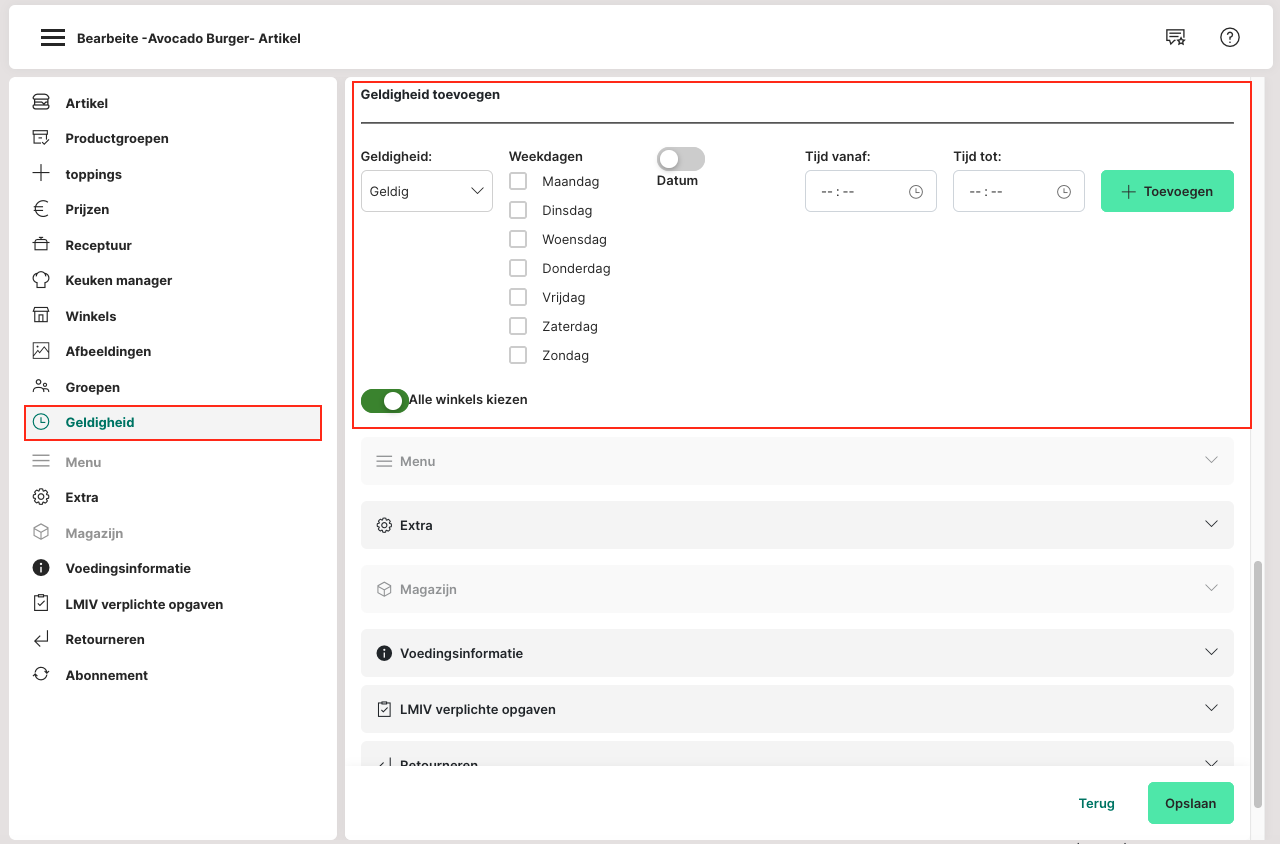This screenshot has width=1280, height=844.
Task: Open the Geldigheid dropdown
Action: click(426, 191)
